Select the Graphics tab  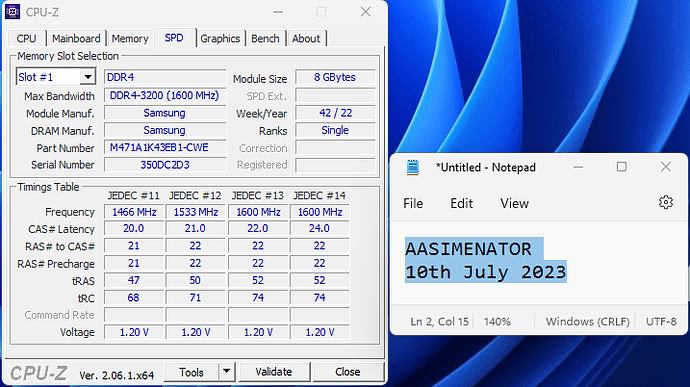coord(220,39)
